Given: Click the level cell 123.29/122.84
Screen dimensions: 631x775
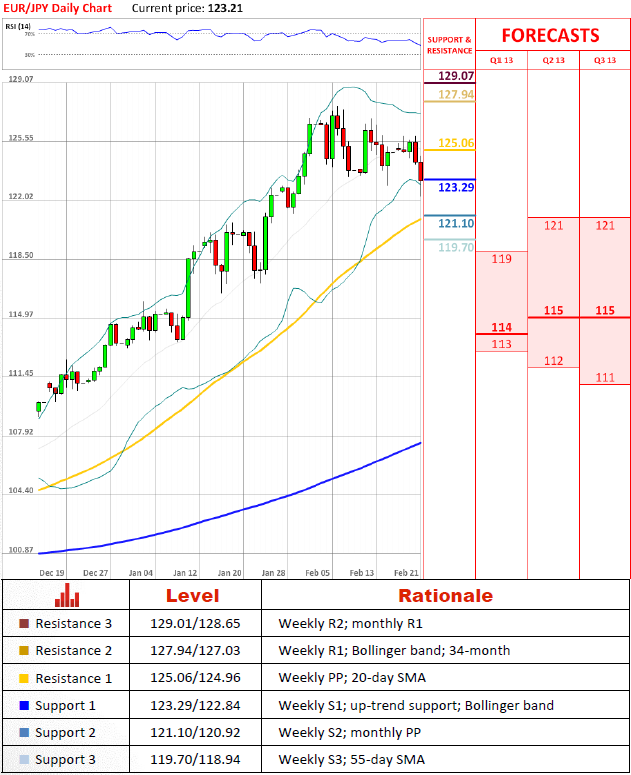Looking at the screenshot, I should [x=195, y=705].
